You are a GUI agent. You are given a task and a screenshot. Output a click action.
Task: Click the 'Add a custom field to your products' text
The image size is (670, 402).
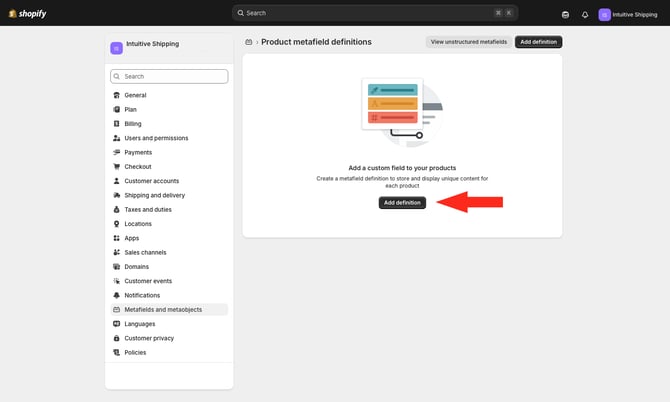(402, 168)
